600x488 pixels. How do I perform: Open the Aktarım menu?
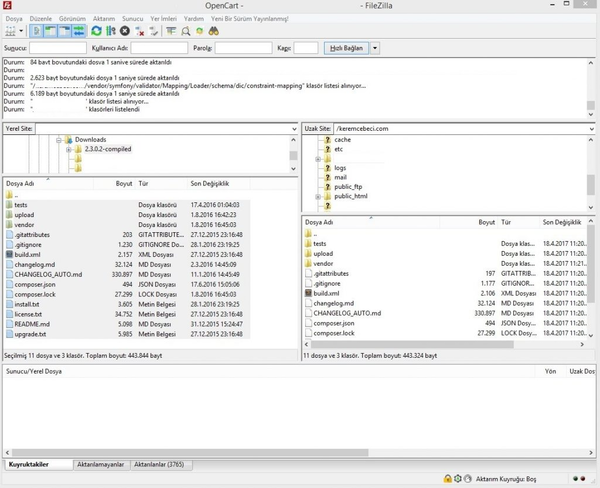pos(104,18)
